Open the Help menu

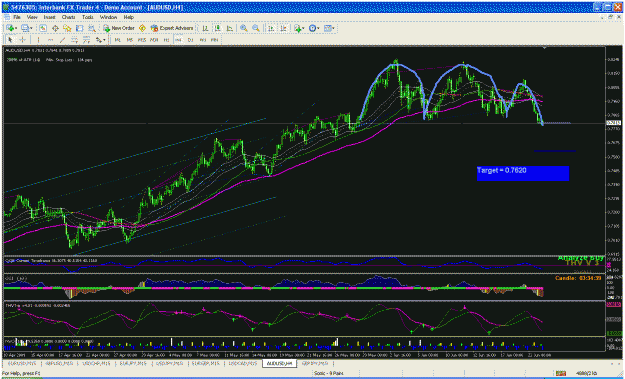coord(128,17)
